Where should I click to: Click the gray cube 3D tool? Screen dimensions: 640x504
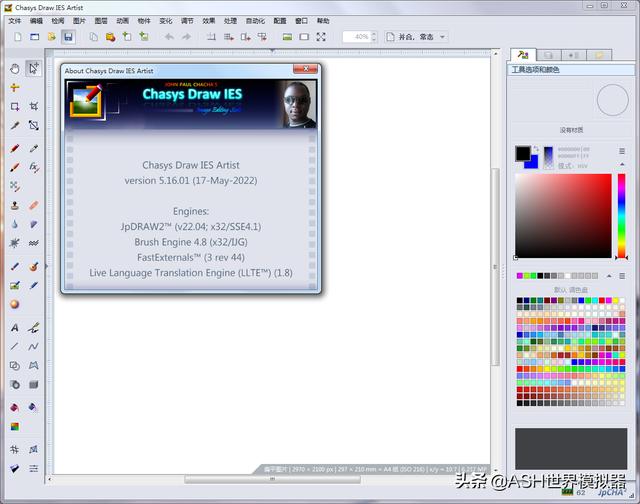[34, 384]
